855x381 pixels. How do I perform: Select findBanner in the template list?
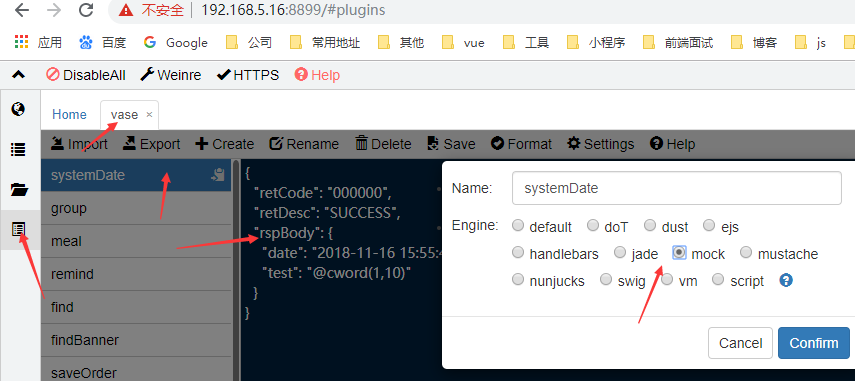136,340
